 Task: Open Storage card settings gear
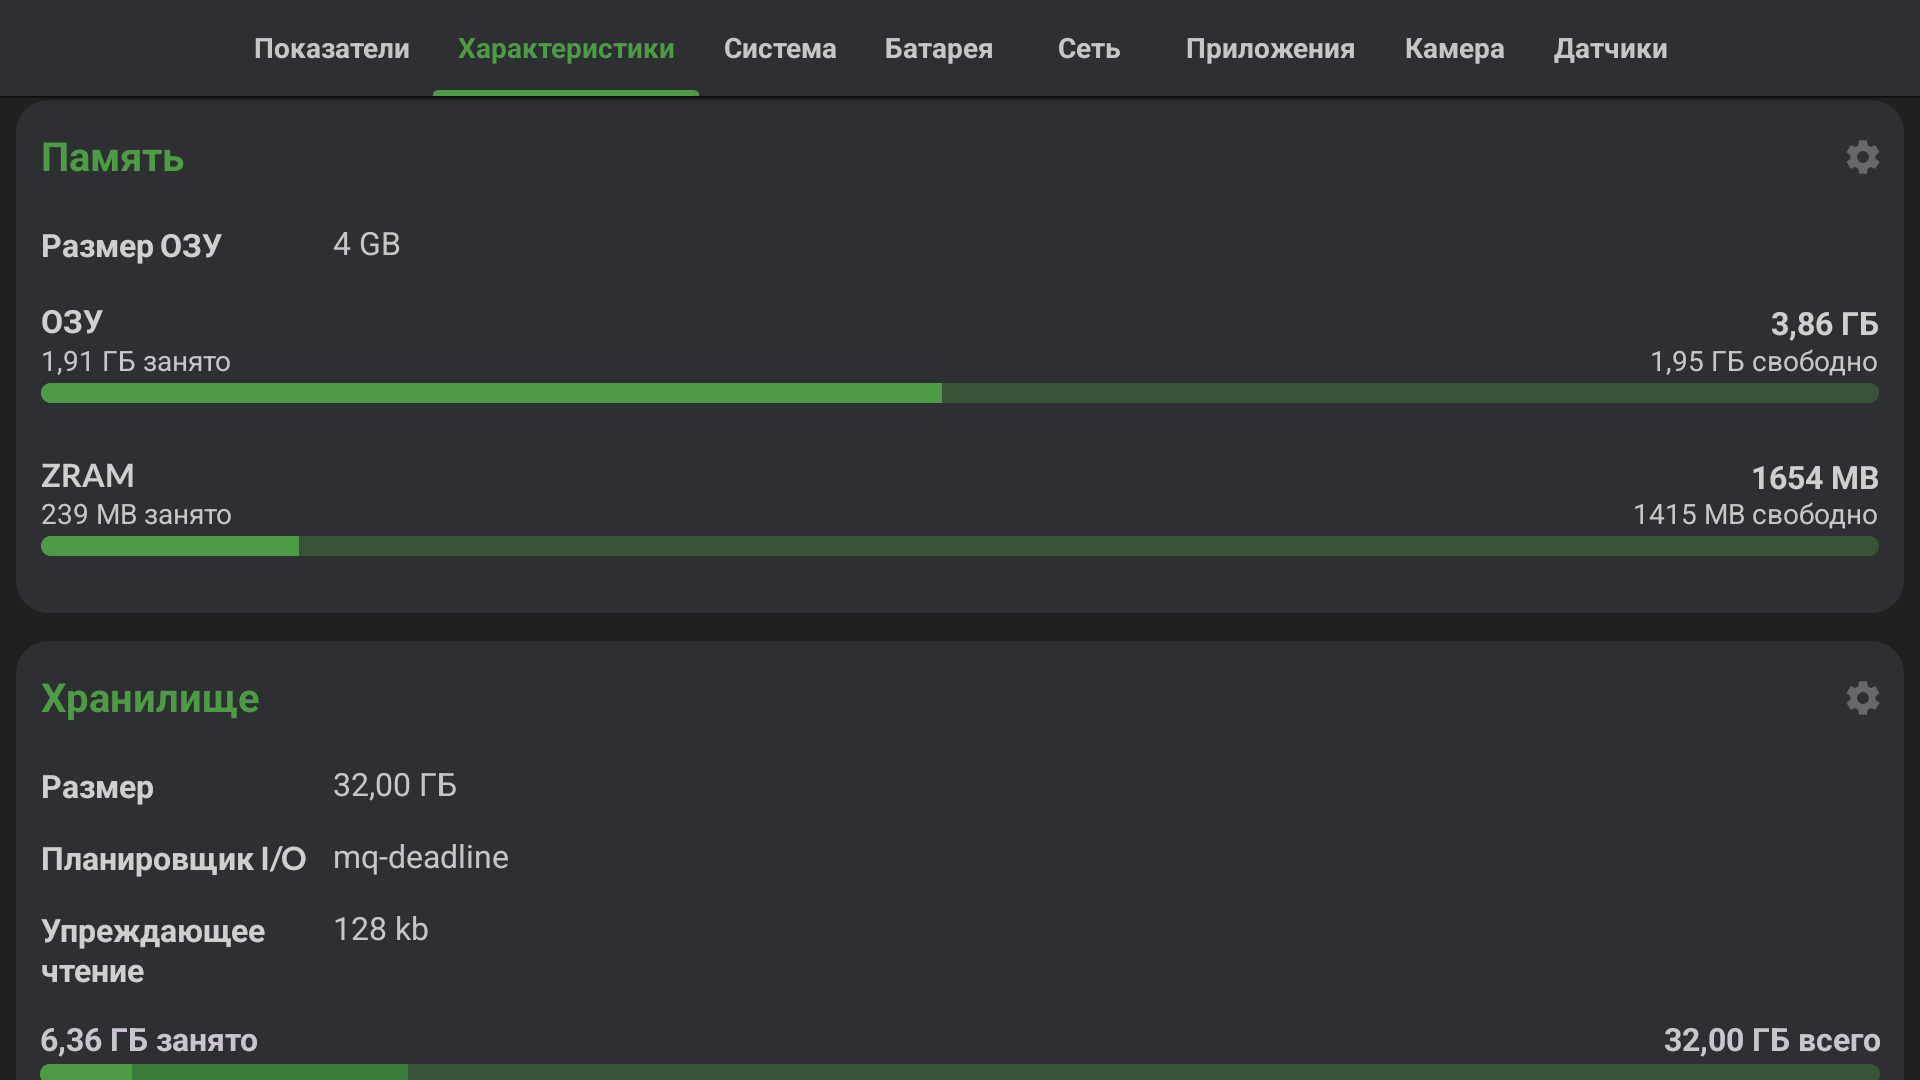coord(1862,698)
